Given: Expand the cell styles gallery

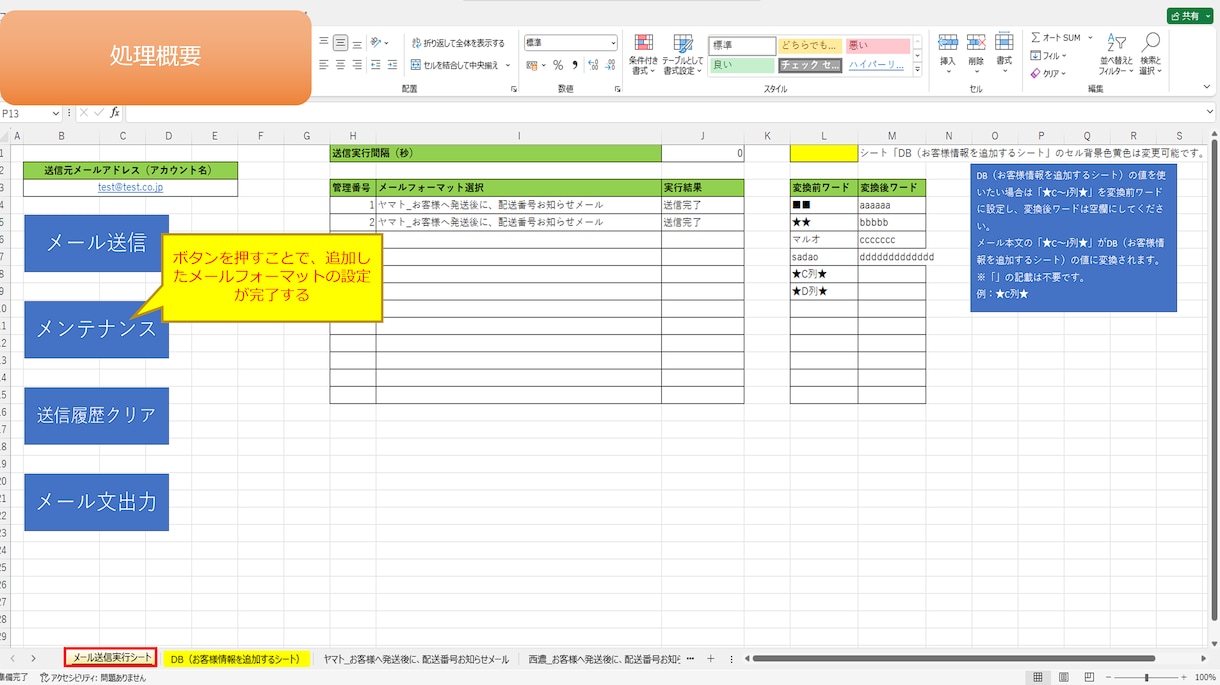Looking at the screenshot, I should tap(919, 70).
